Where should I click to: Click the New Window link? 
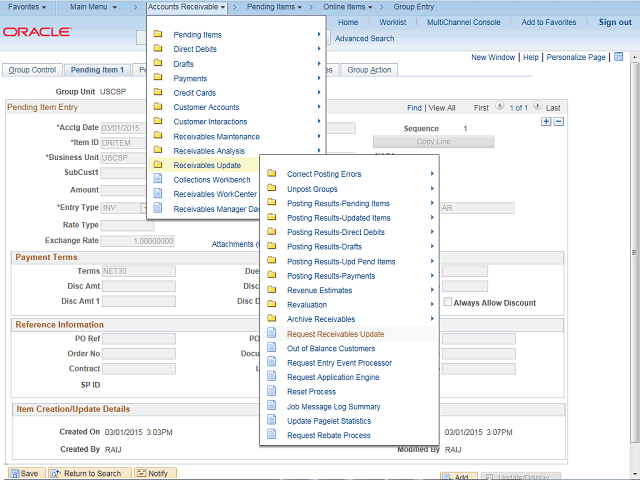click(493, 57)
